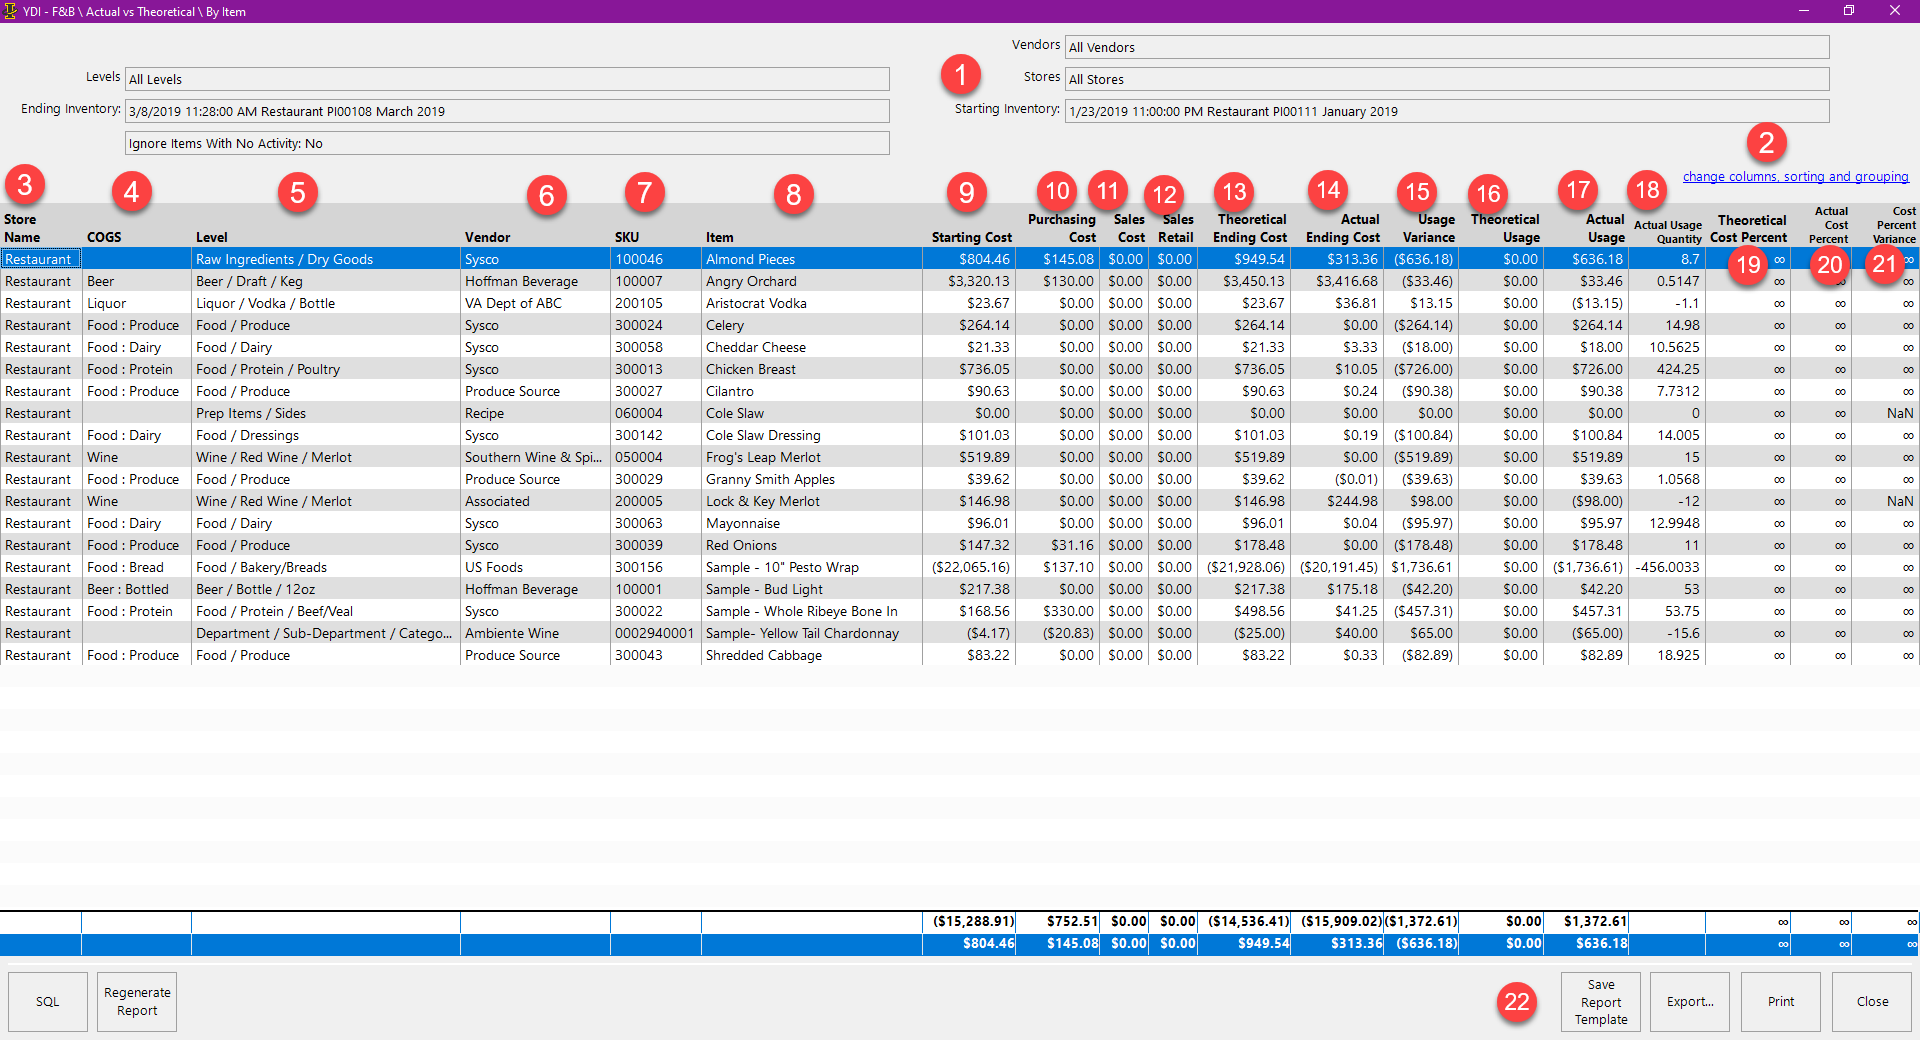This screenshot has height=1040, width=1920.
Task: Click the ($22,065.16) starting cost cell
Action: [x=971, y=567]
